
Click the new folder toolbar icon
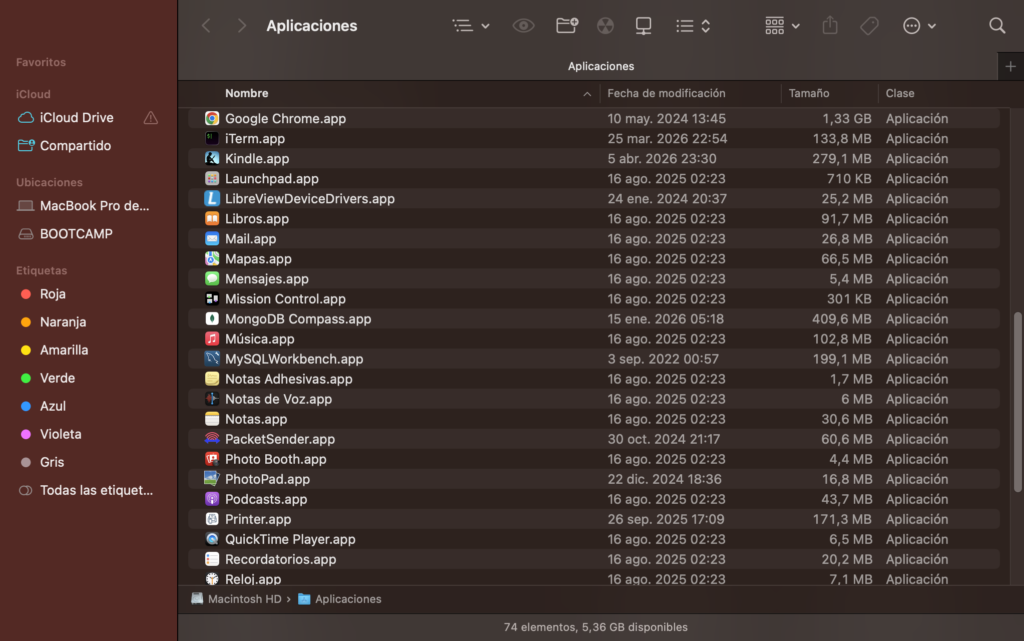pyautogui.click(x=567, y=26)
